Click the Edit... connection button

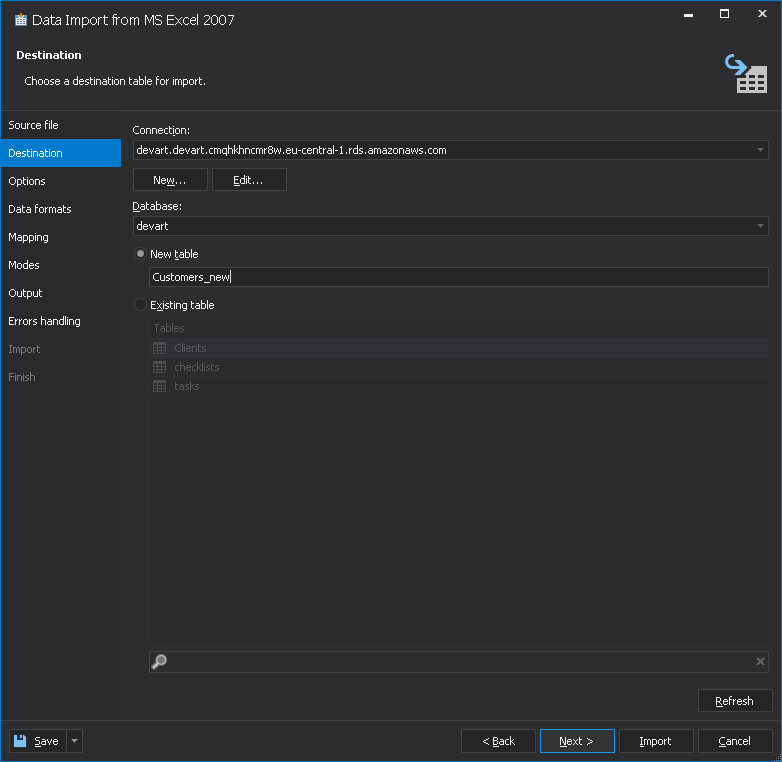pyautogui.click(x=249, y=180)
